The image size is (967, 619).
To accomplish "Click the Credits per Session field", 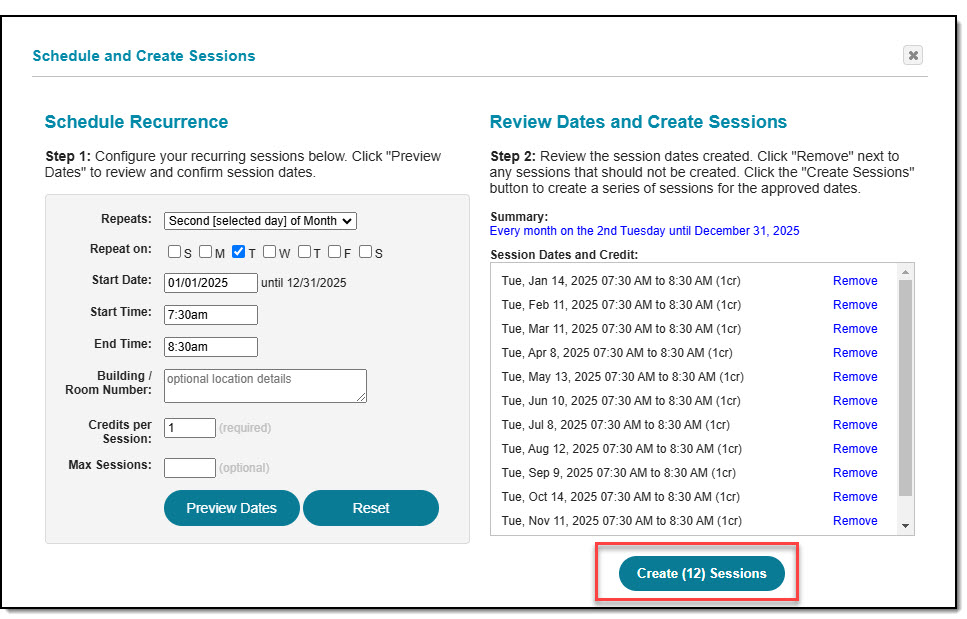I will [190, 428].
